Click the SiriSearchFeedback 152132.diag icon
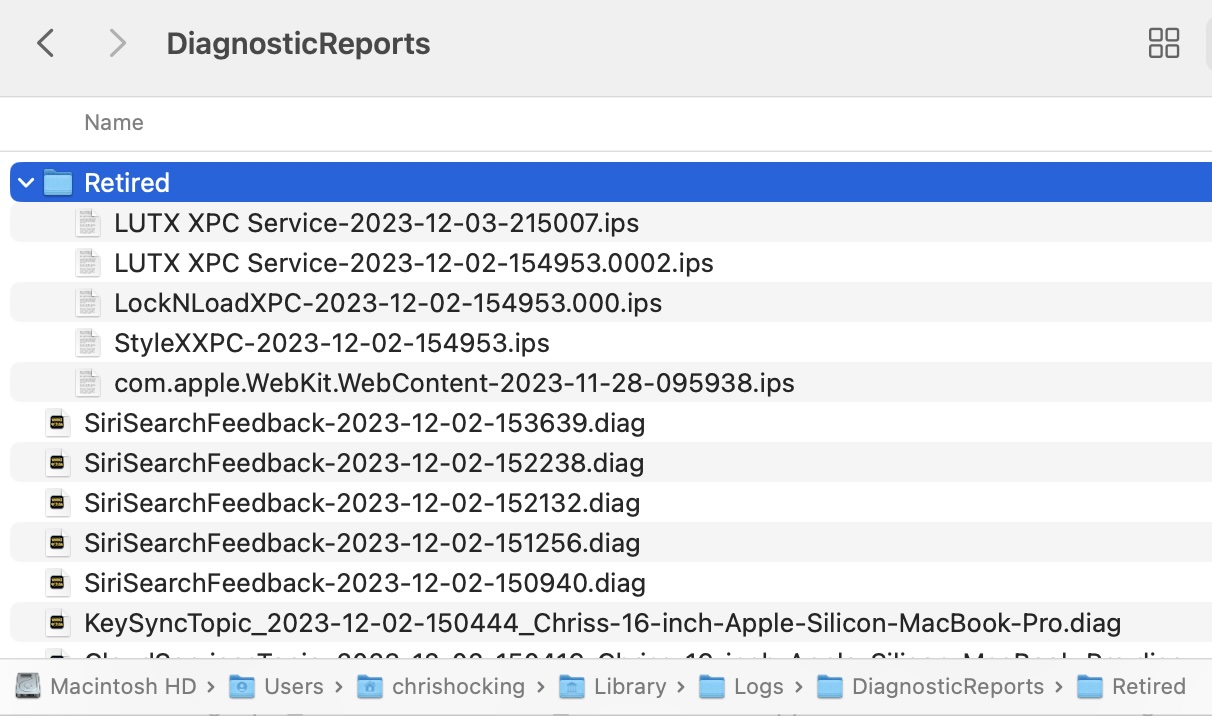Screen dimensions: 1212x716 click(58, 503)
